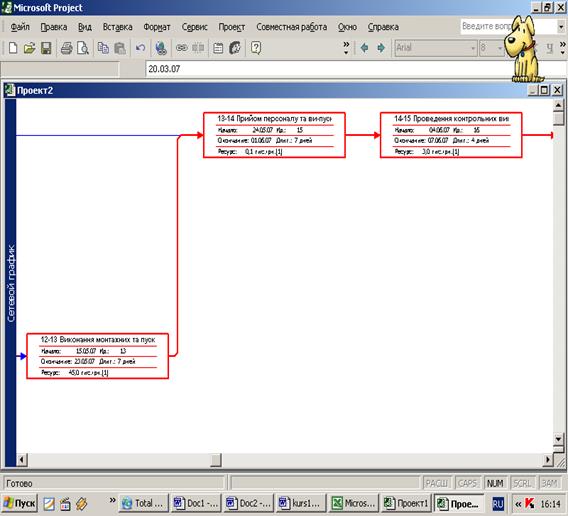The image size is (568, 516).
Task: Click the green left arrow outdent icon
Action: click(364, 47)
